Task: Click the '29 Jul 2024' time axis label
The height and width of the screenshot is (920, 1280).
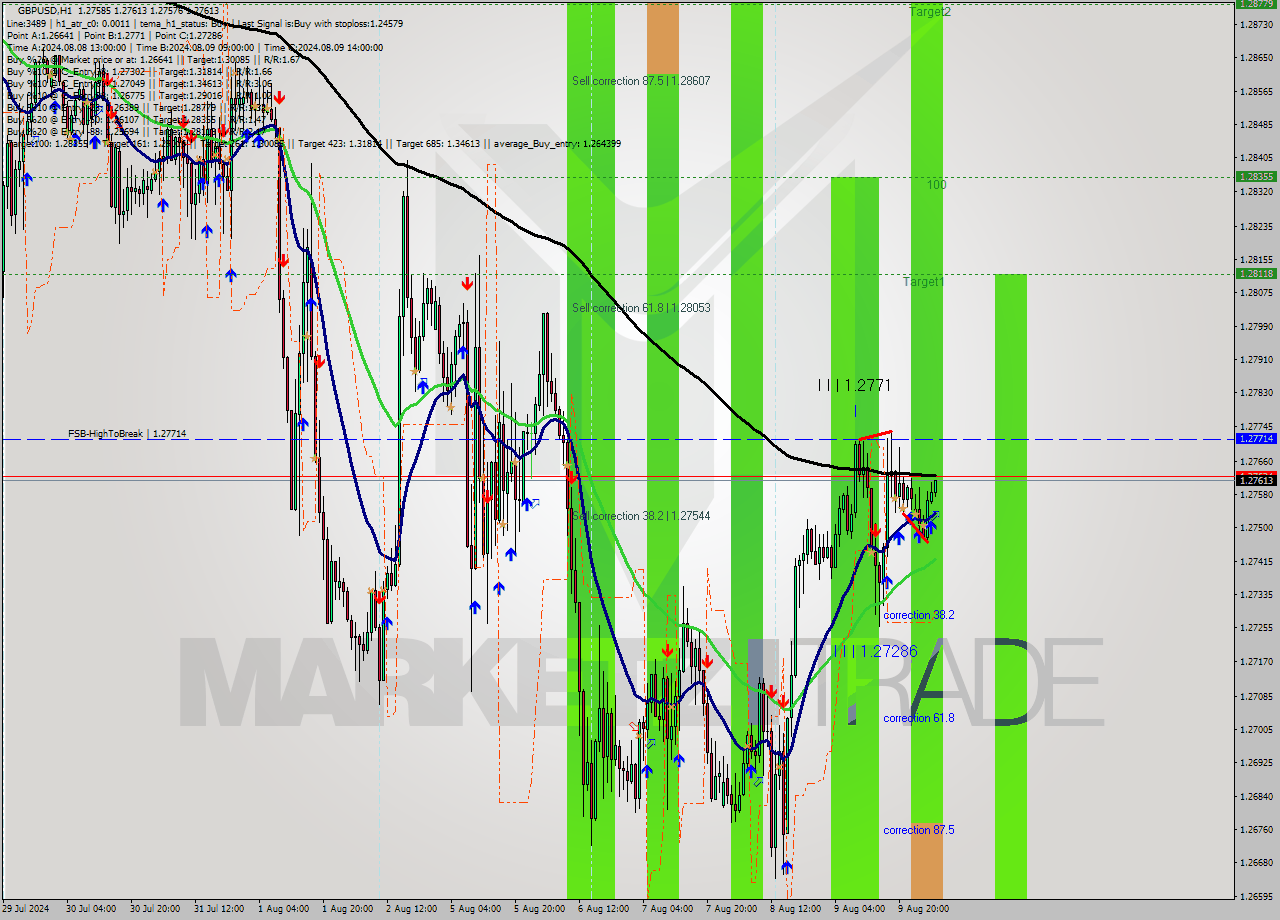Action: pyautogui.click(x=26, y=909)
